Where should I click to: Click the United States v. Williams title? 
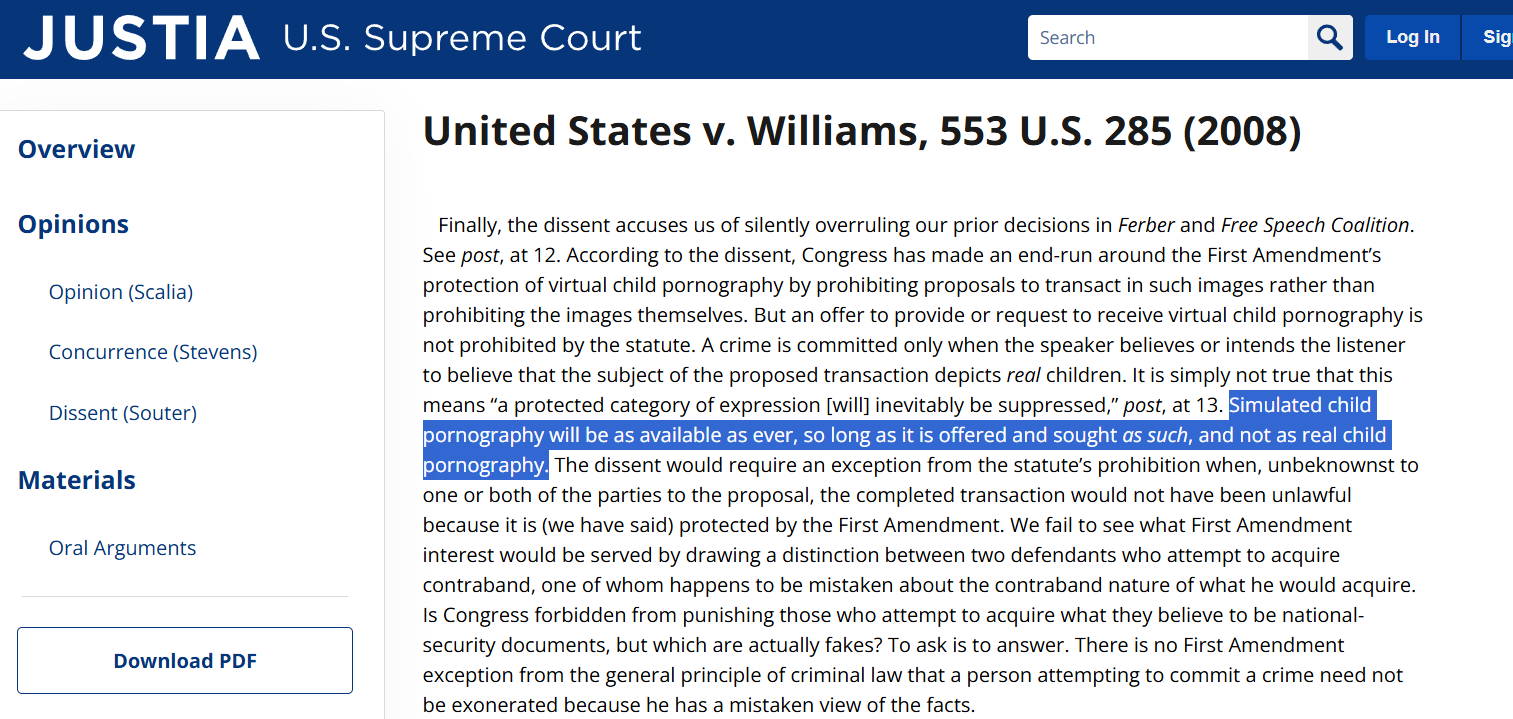pos(862,132)
